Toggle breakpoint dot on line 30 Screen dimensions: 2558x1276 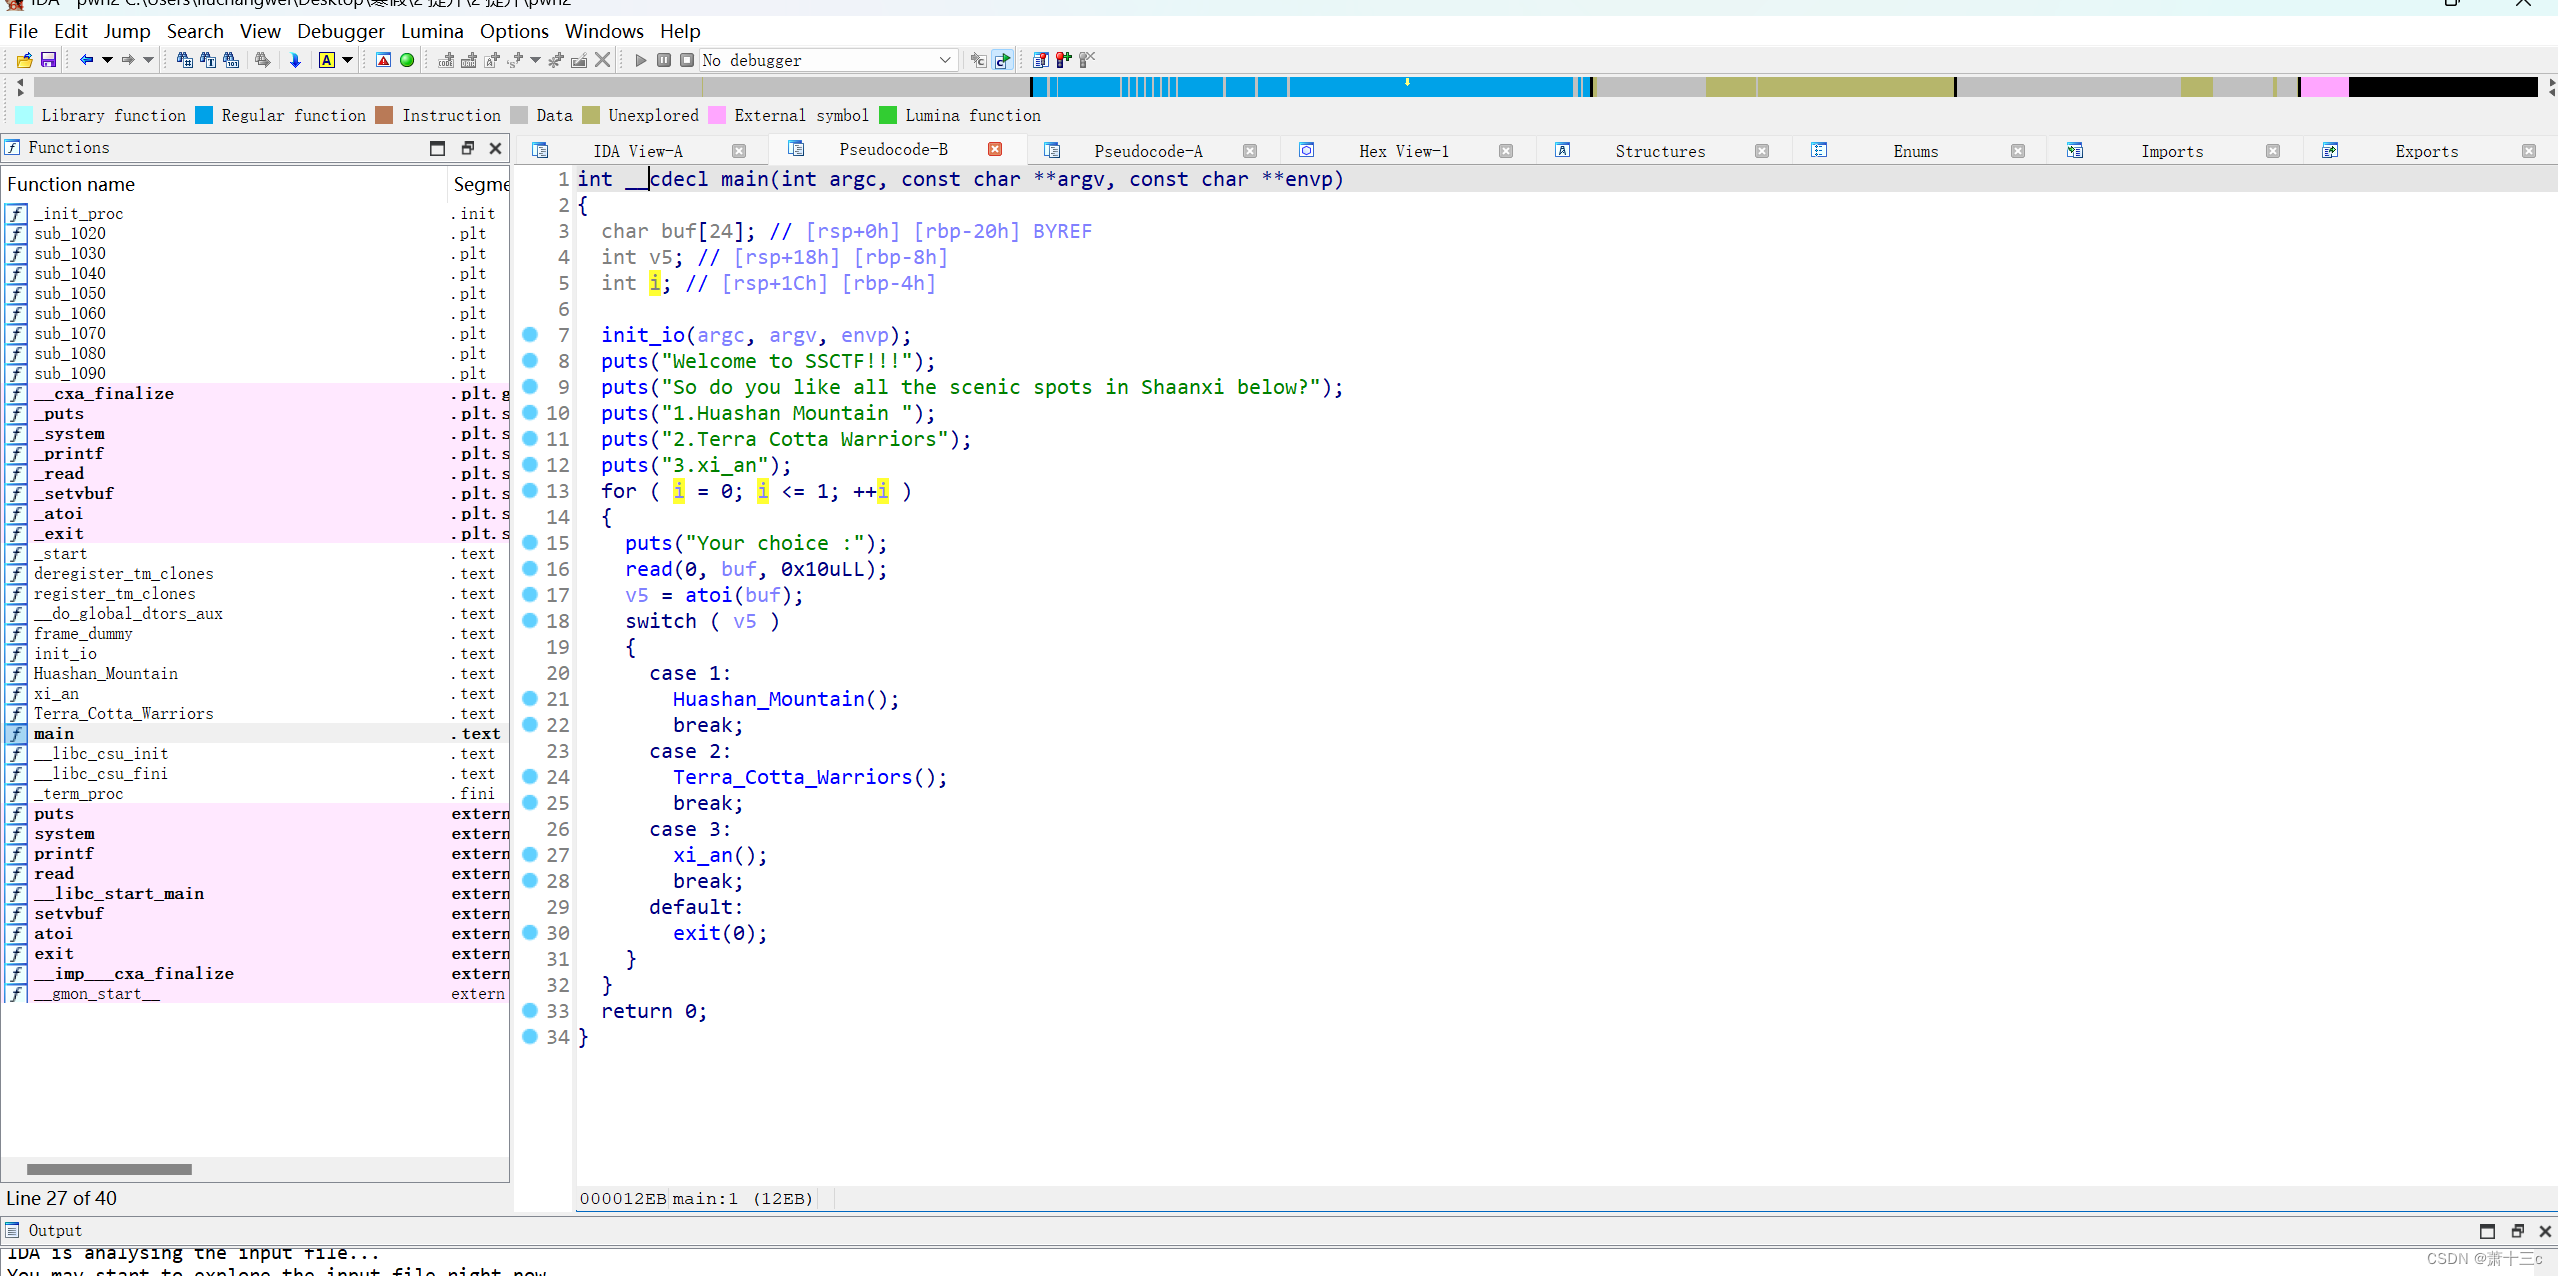530,932
